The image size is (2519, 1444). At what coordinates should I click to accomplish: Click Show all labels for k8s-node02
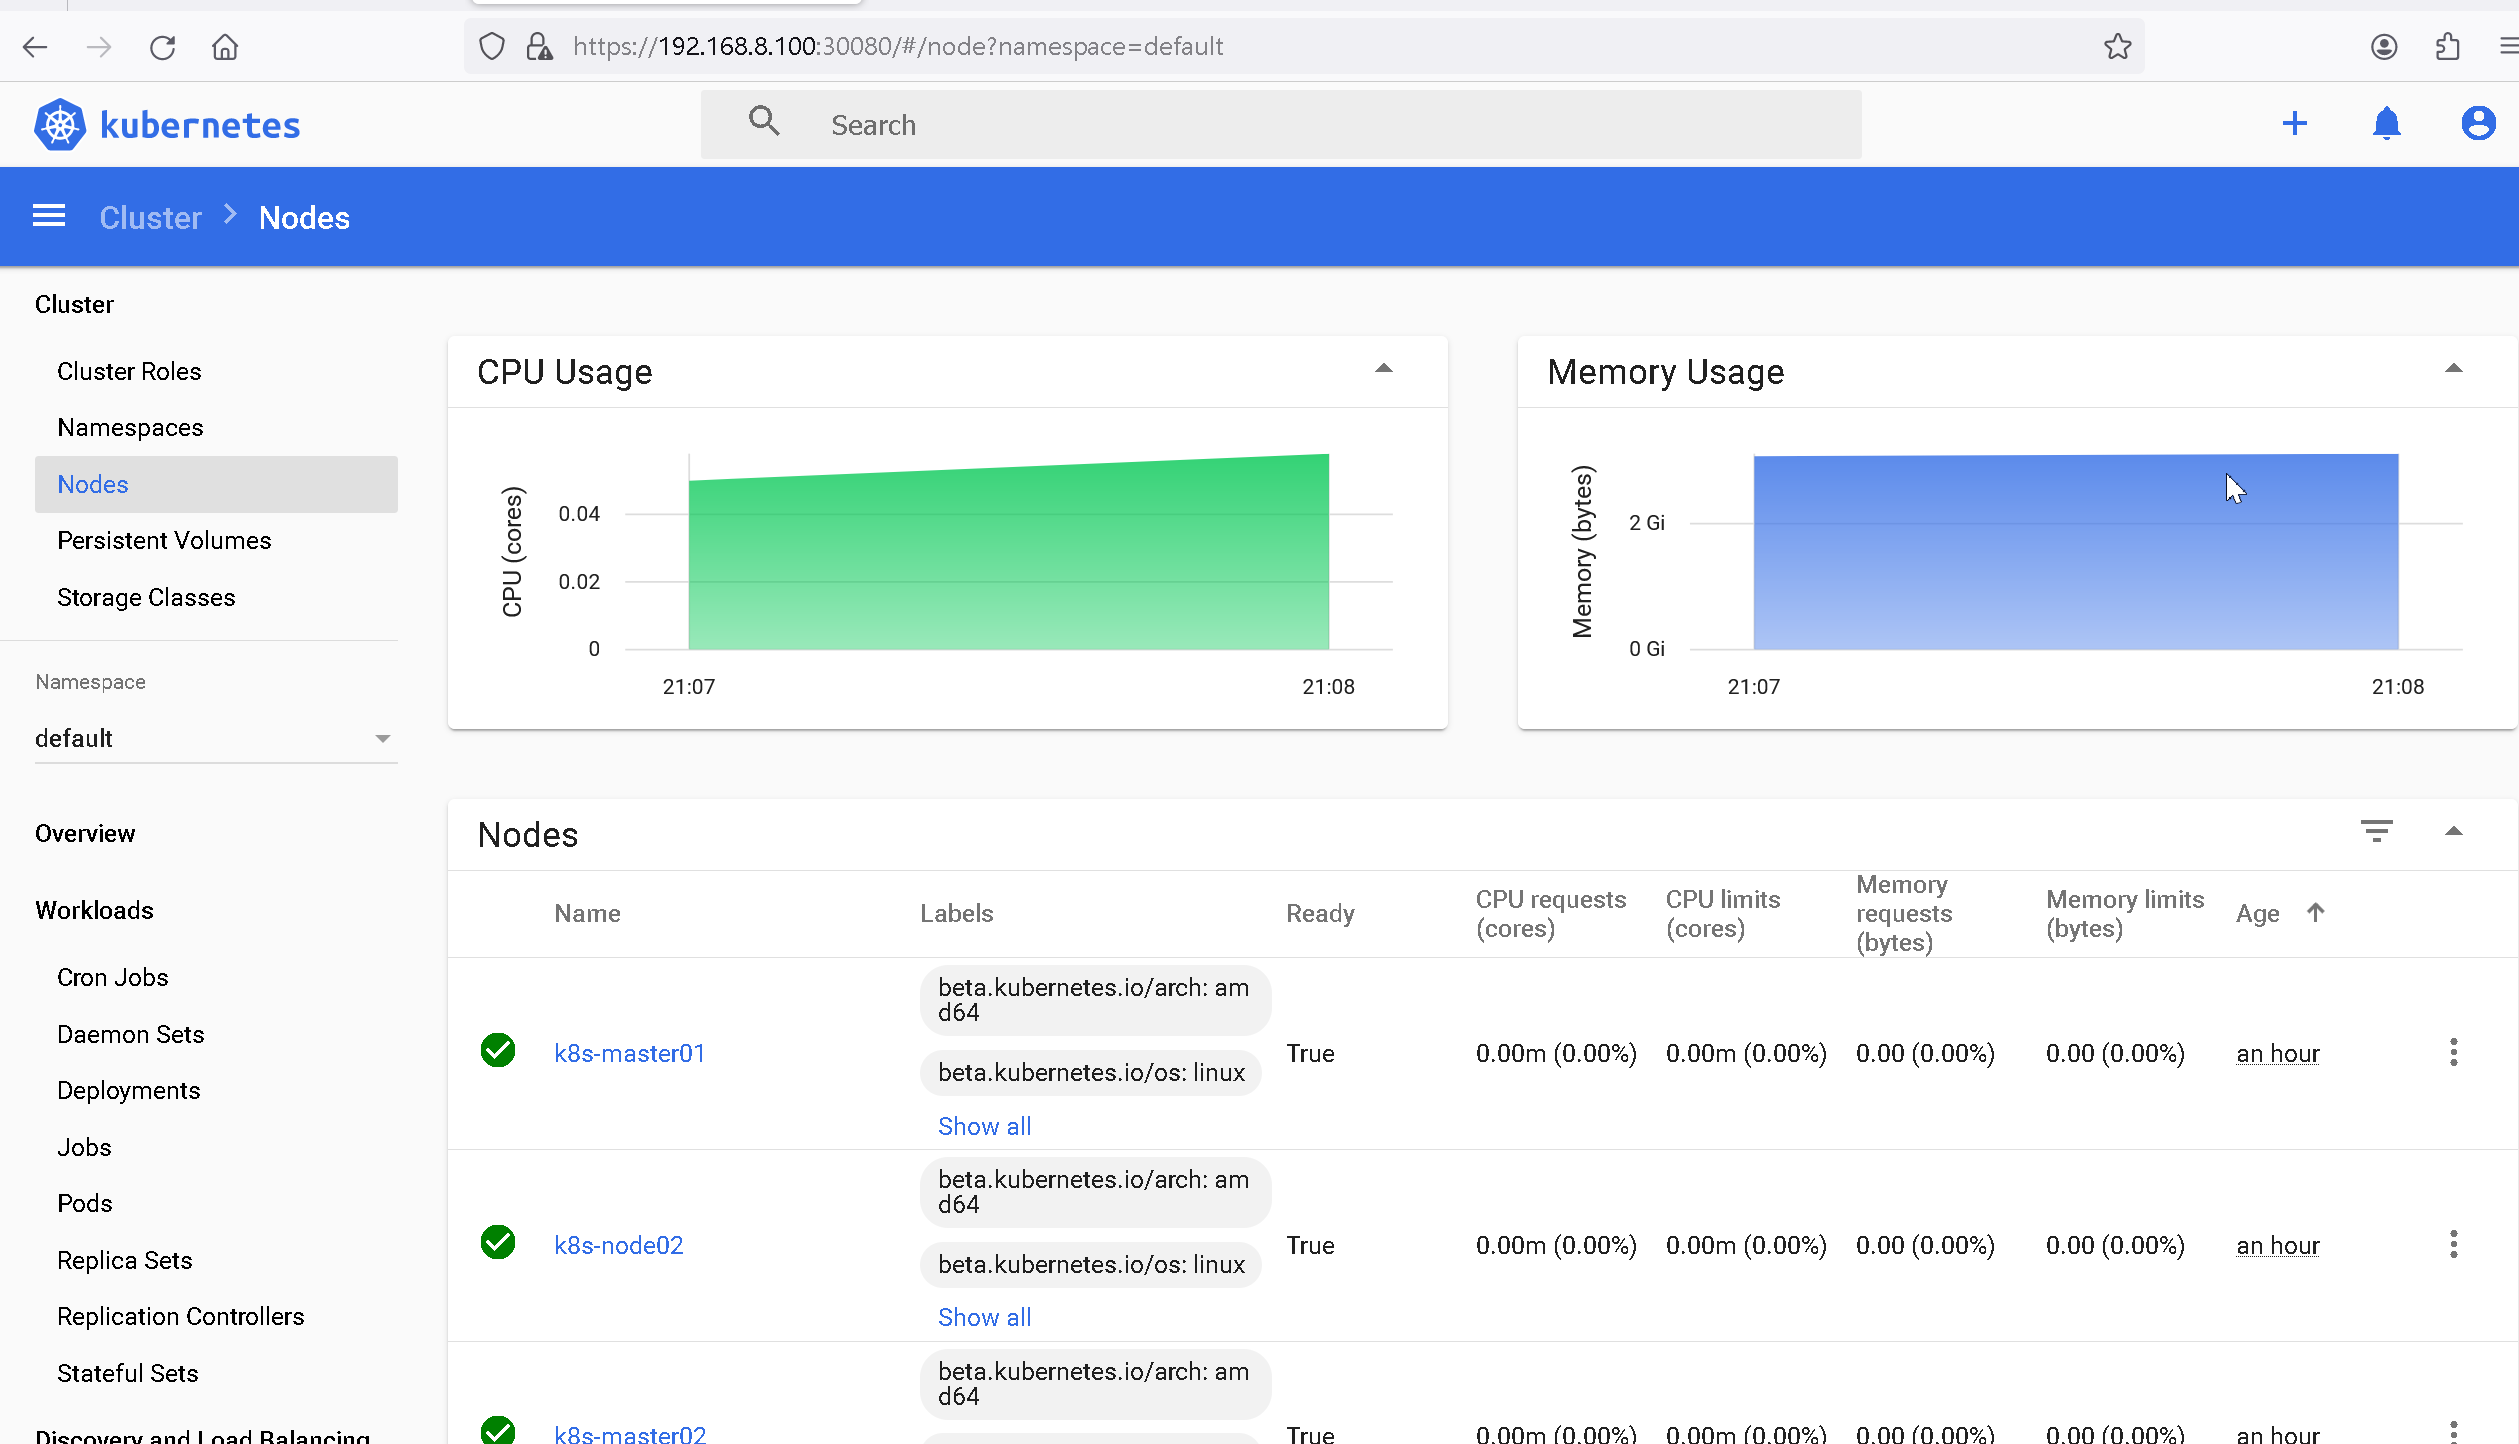coord(984,1317)
